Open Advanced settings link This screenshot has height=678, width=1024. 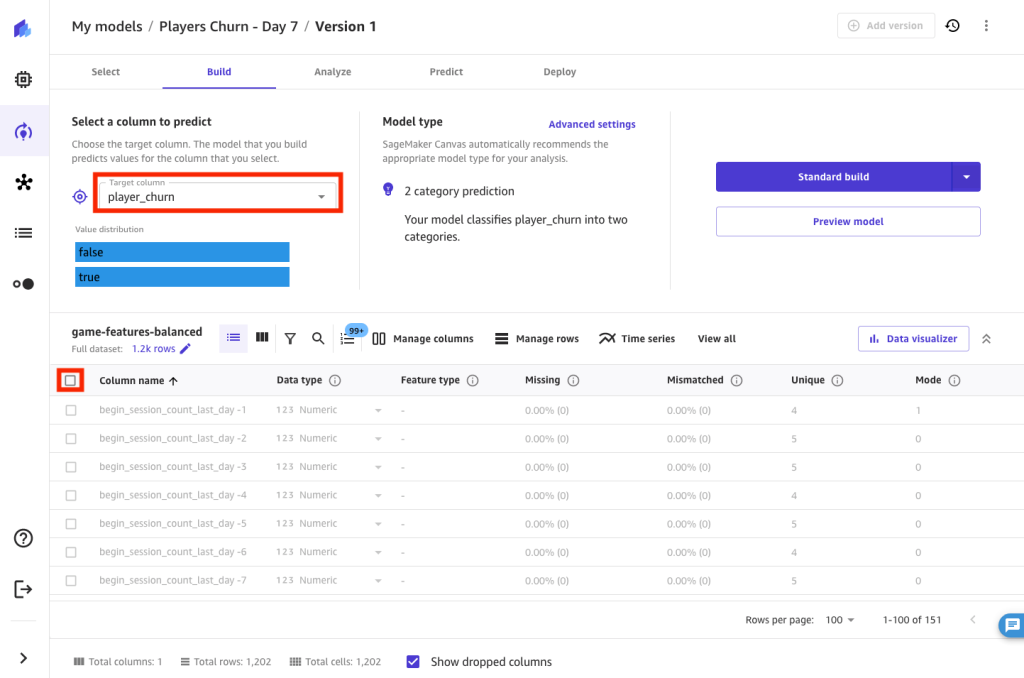[592, 124]
